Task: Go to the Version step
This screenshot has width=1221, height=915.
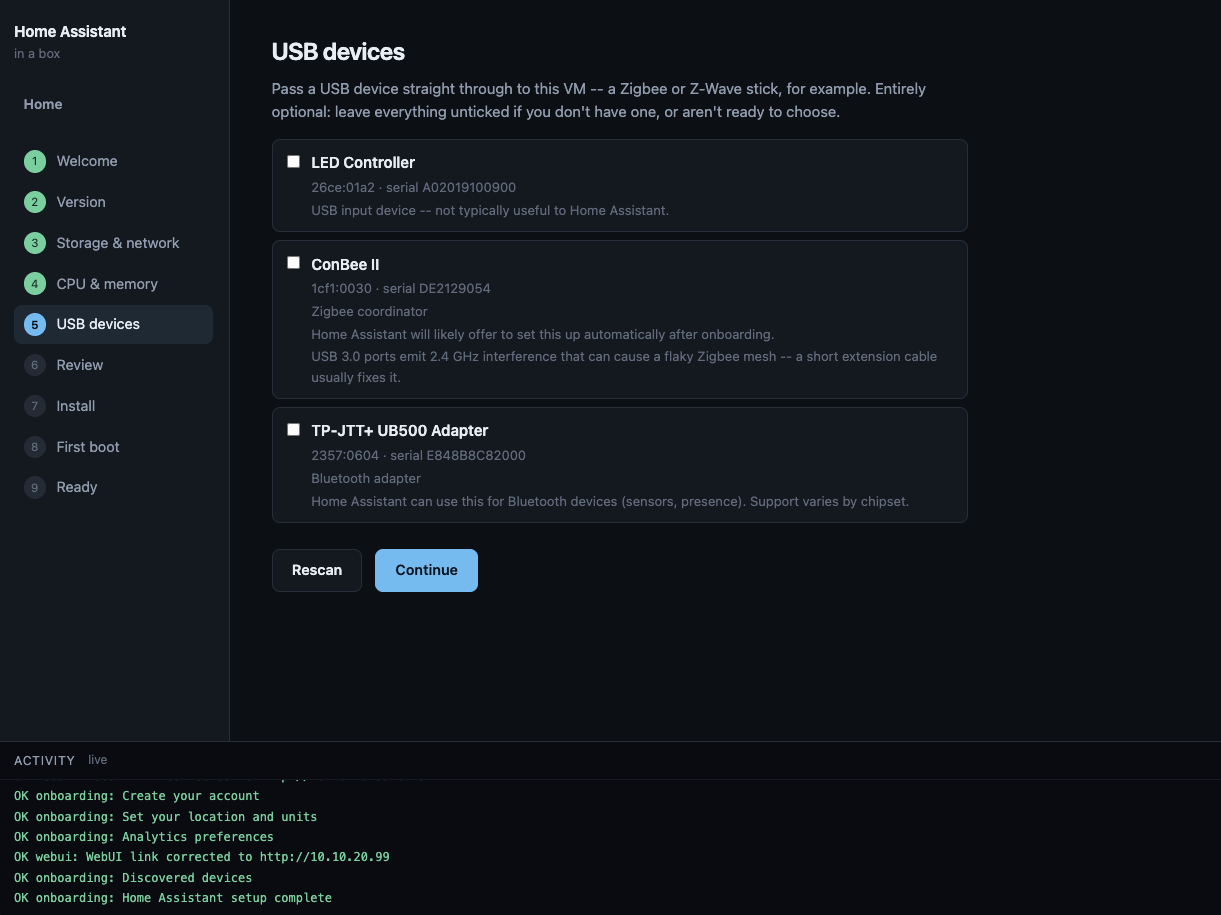Action: click(113, 202)
